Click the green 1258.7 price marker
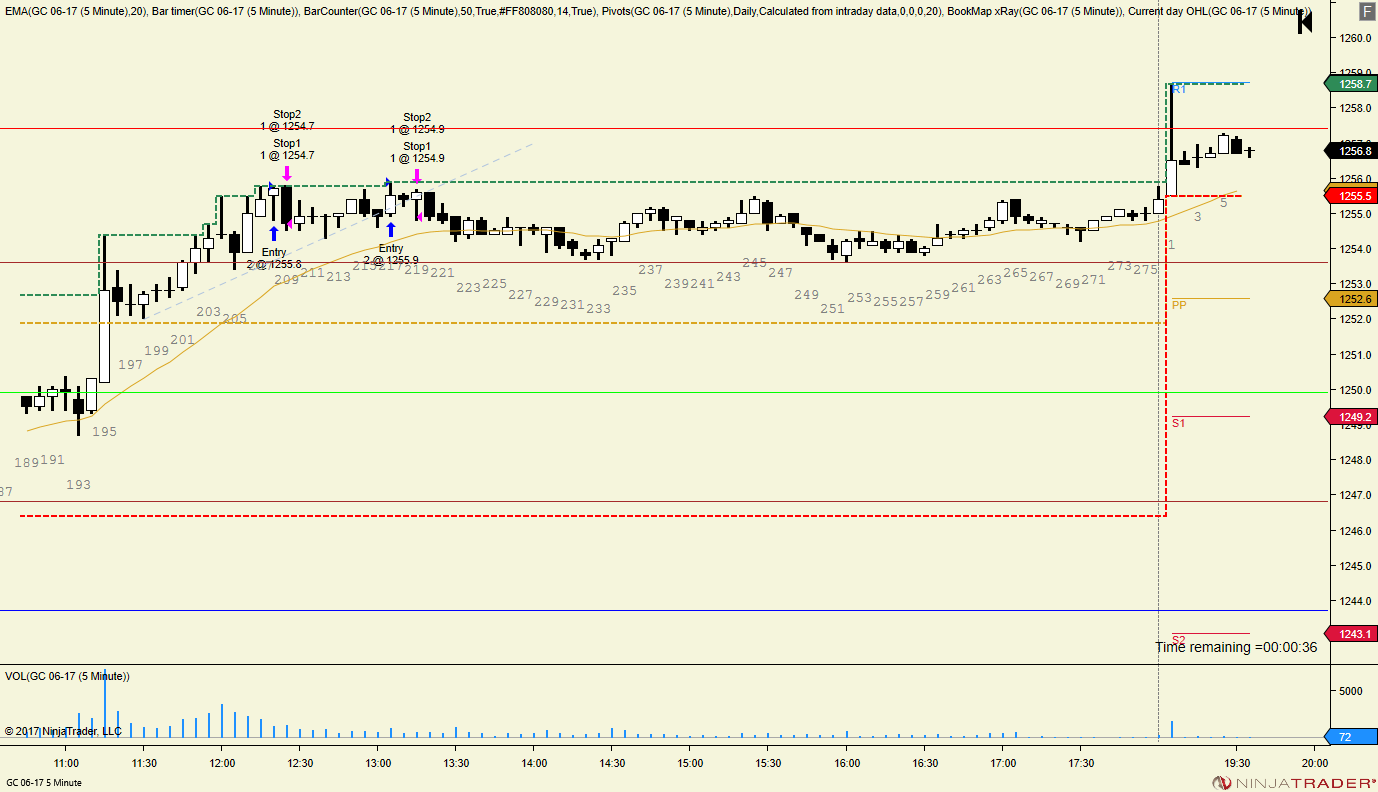1378x792 pixels. click(1350, 84)
